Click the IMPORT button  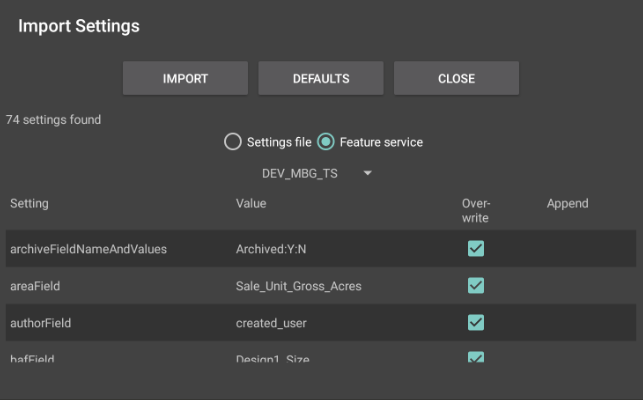click(x=185, y=79)
